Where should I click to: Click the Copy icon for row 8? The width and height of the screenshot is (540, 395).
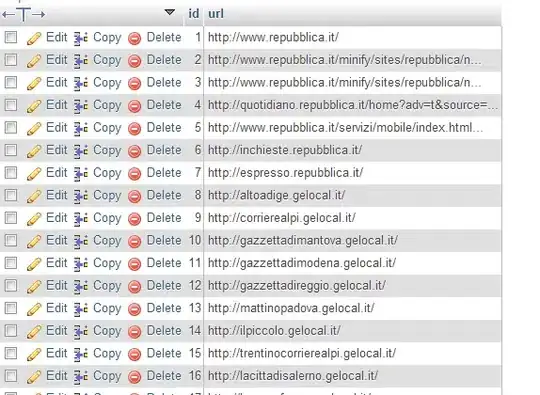click(81, 196)
